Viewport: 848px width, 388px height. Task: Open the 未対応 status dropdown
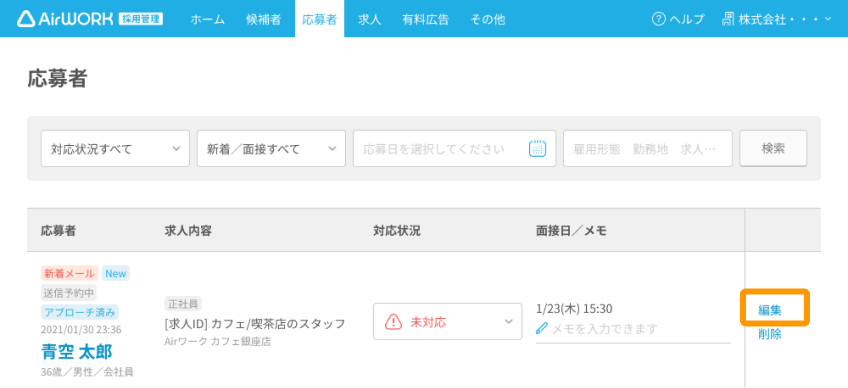[x=447, y=321]
